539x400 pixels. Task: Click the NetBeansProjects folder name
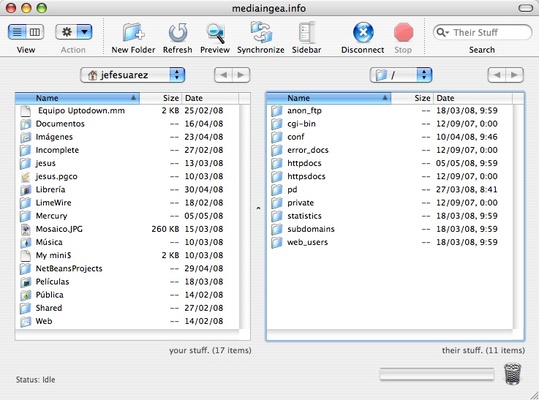[x=69, y=268]
